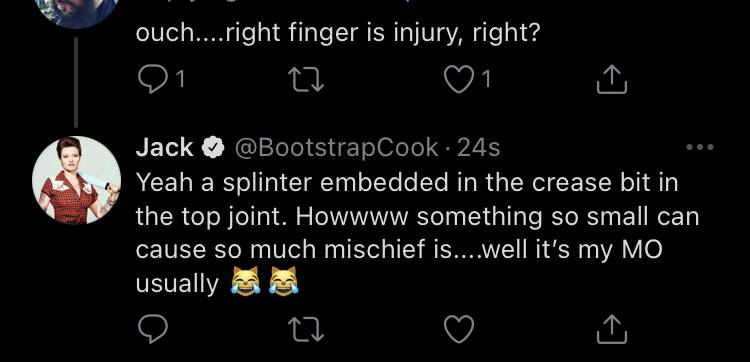Like the "ouch....right finger" tweet
Screen dimensions: 750x362
point(459,79)
